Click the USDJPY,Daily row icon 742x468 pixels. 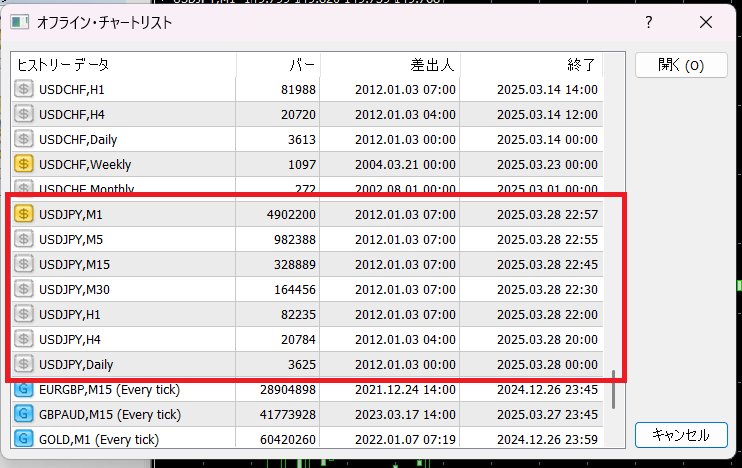point(23,364)
